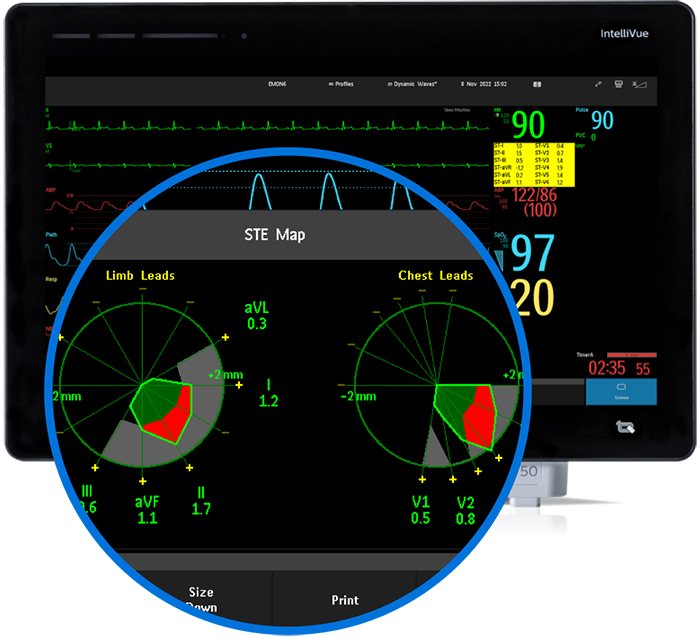
Task: Select the green heart rate numeric 90
Action: (528, 126)
